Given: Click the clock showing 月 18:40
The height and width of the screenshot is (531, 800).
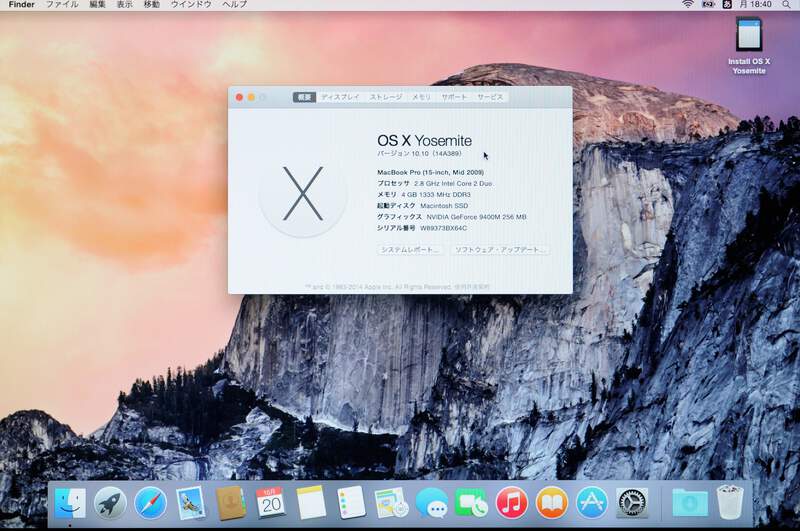Looking at the screenshot, I should pos(756,4).
